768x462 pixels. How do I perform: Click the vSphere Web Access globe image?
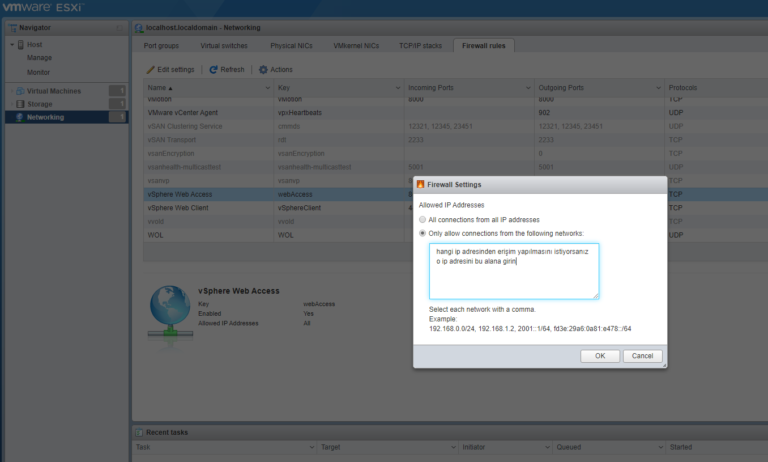[x=170, y=313]
